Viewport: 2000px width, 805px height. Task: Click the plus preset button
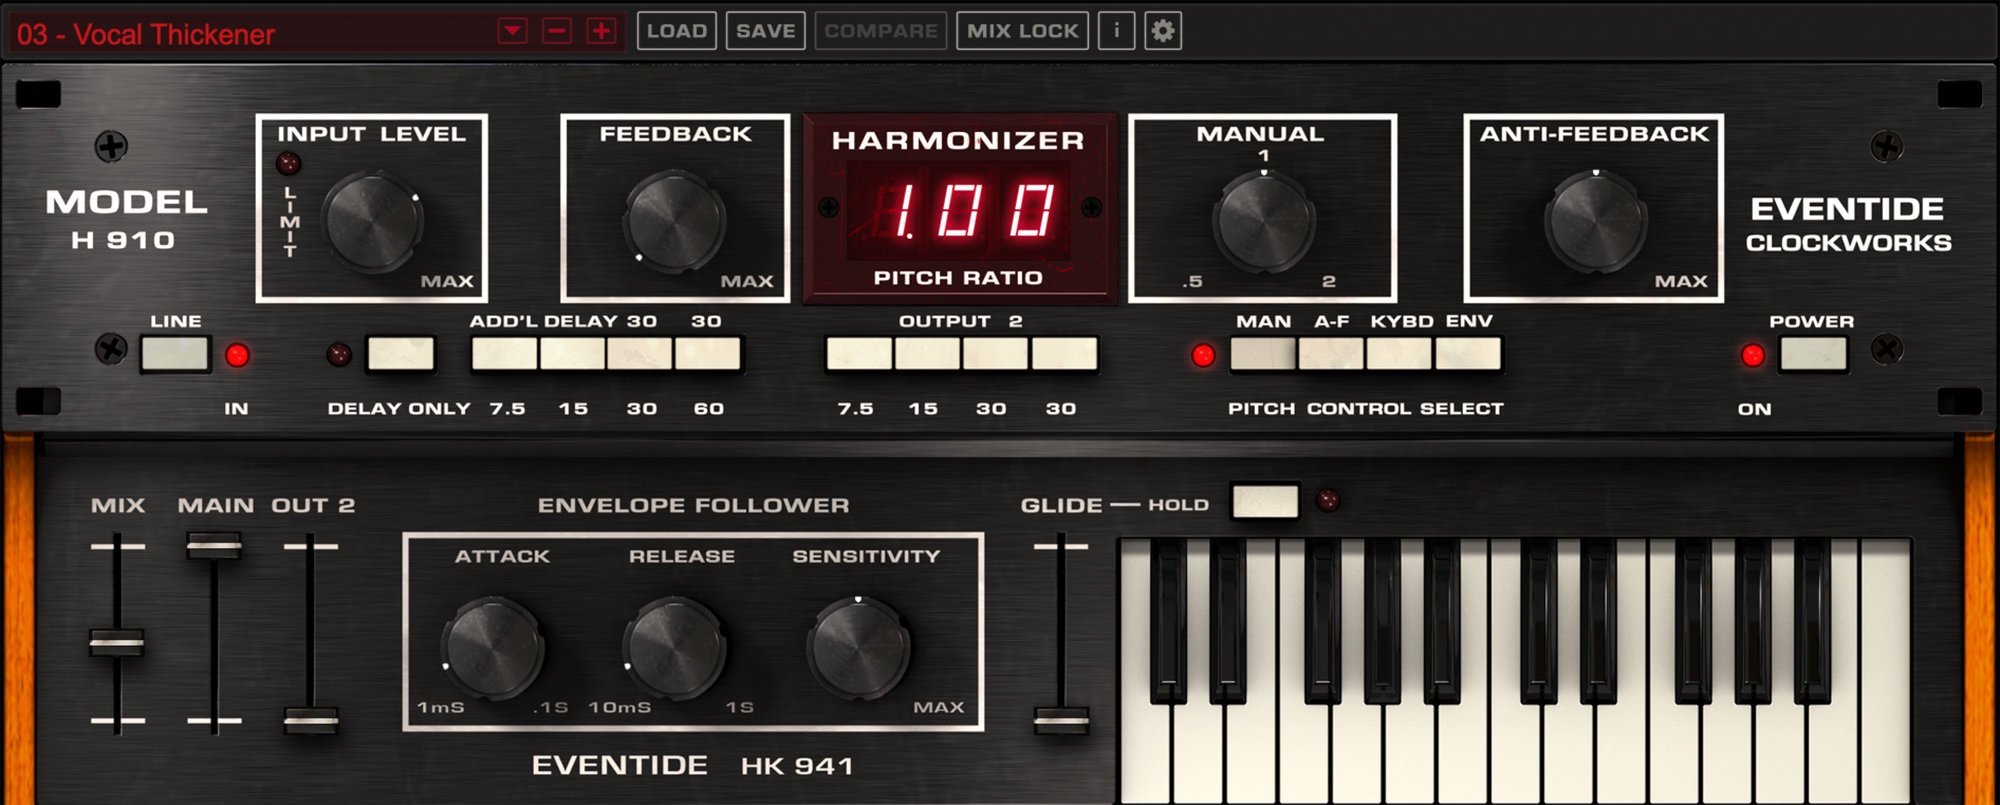[601, 31]
